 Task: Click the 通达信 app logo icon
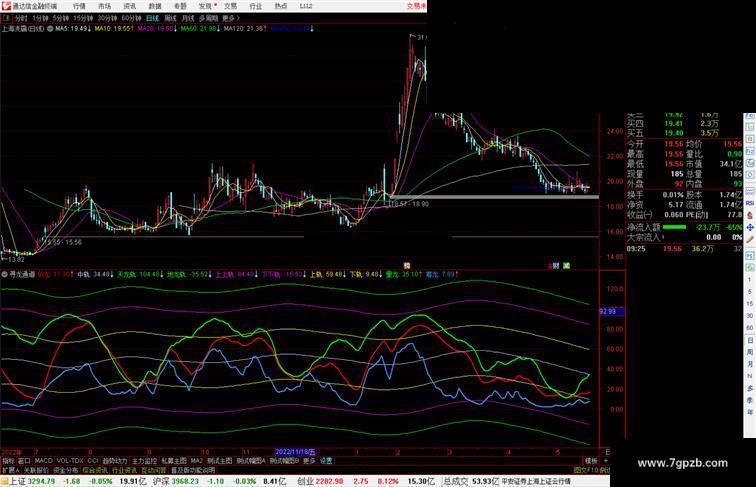[x=5, y=6]
